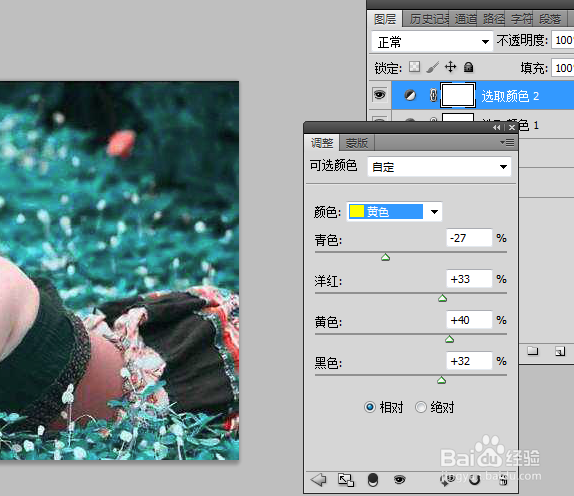Switch to the 调整 tab
The height and width of the screenshot is (496, 574).
[322, 143]
